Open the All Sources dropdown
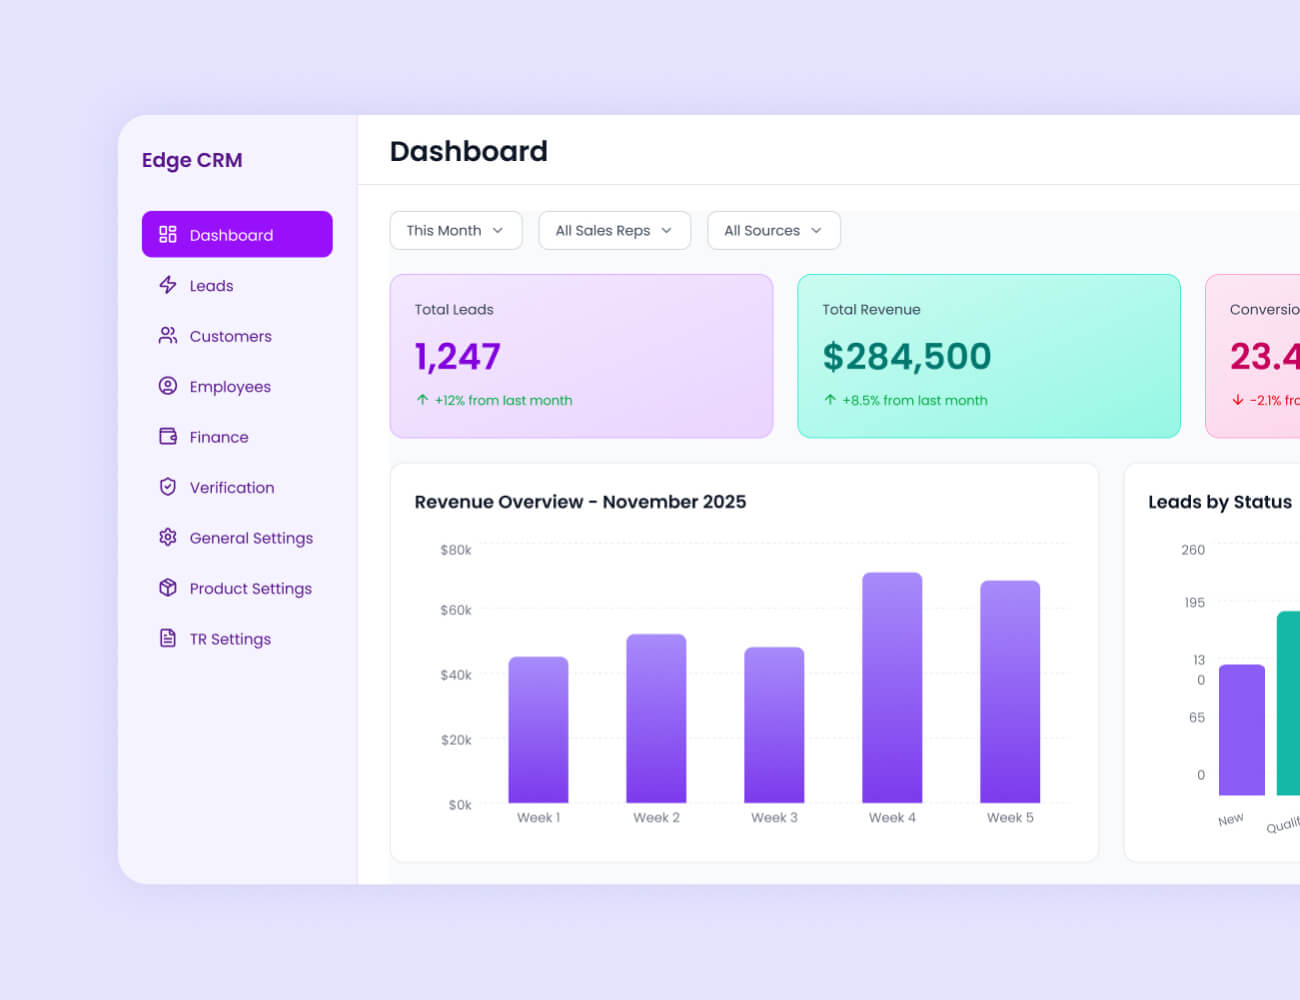The image size is (1300, 1000). [773, 230]
